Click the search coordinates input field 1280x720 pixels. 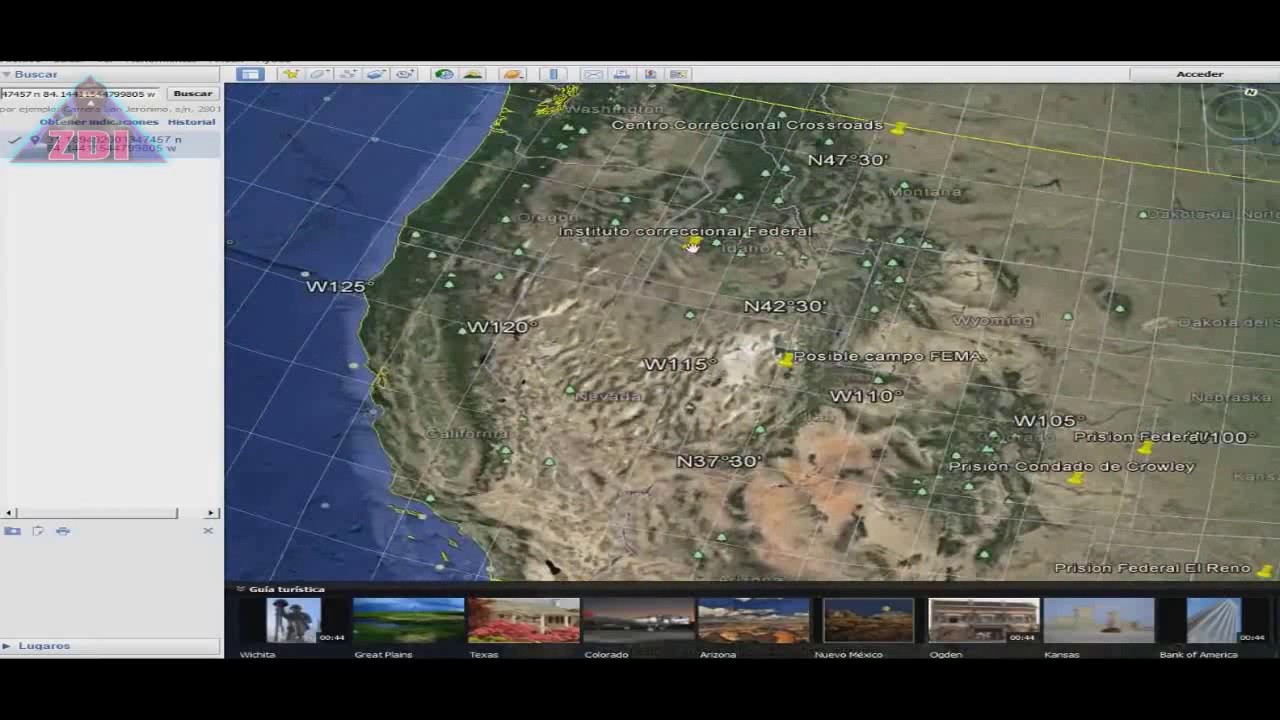coord(80,94)
